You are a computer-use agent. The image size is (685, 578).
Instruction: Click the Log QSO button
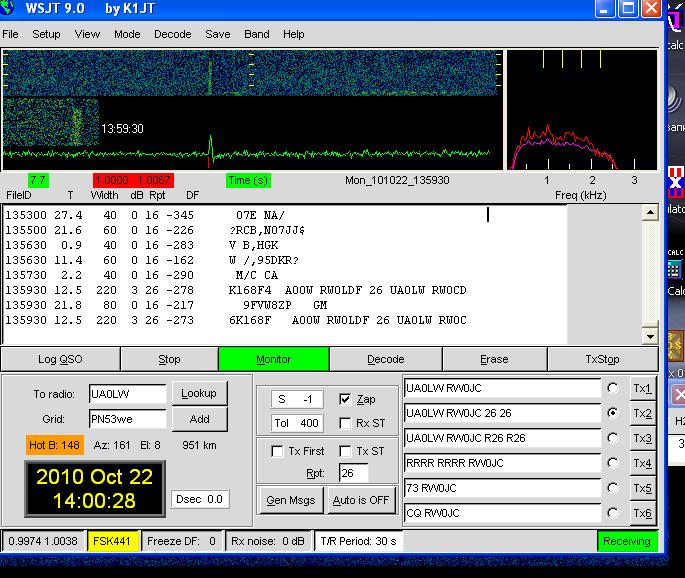pyautogui.click(x=60, y=359)
